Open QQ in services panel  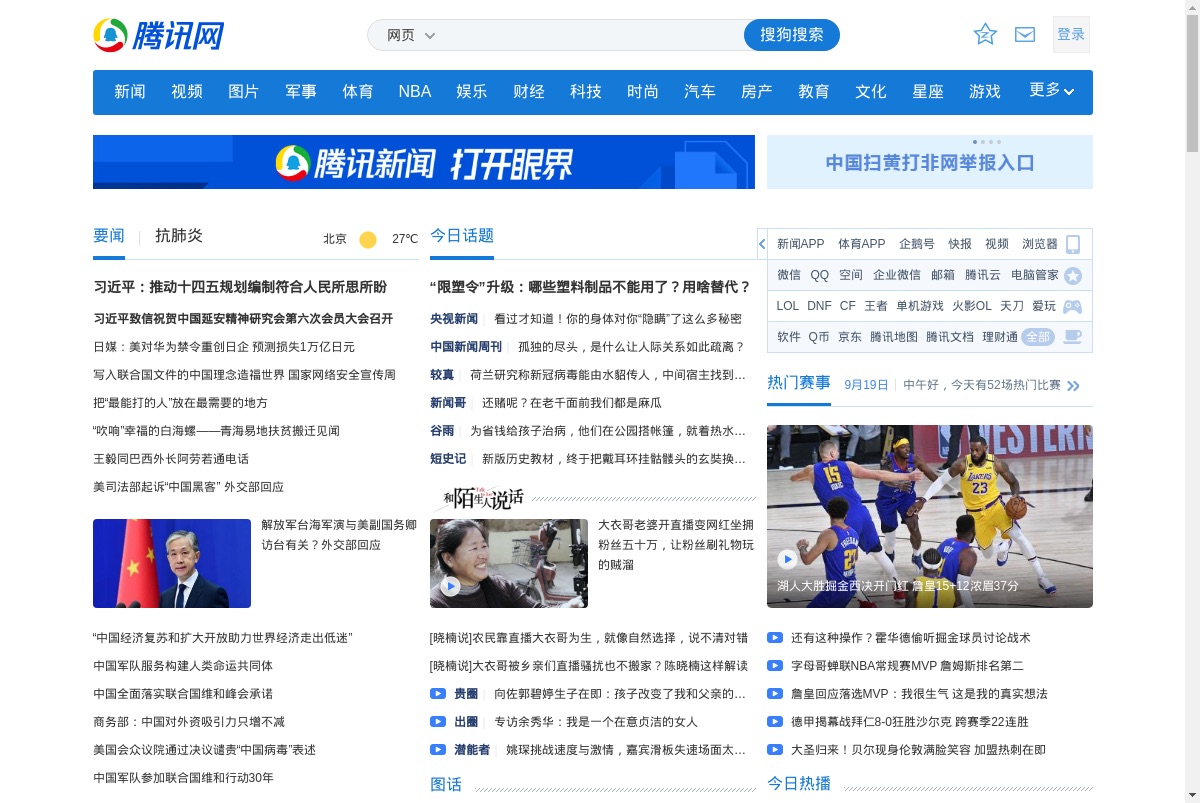(820, 275)
